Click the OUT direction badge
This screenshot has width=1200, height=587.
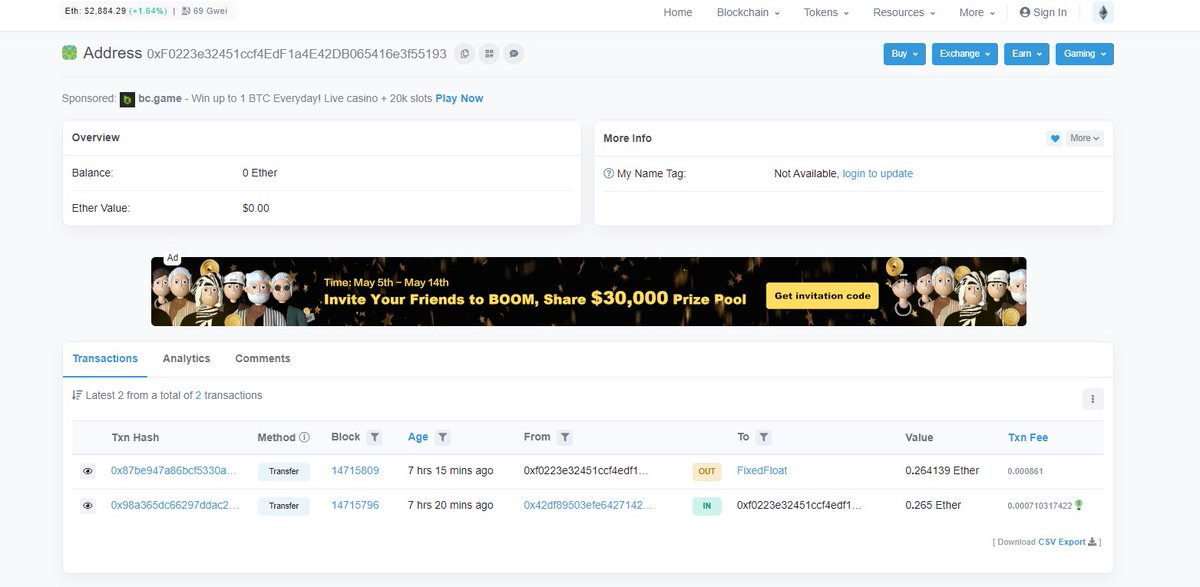[x=707, y=471]
